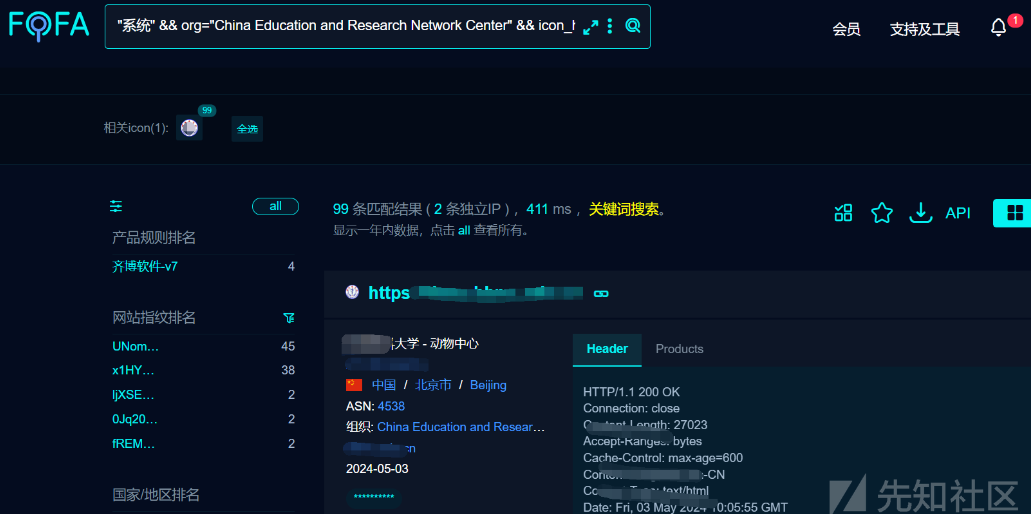Select the related icon thumbnail with 99 badge
1031x514 pixels.
coord(189,128)
